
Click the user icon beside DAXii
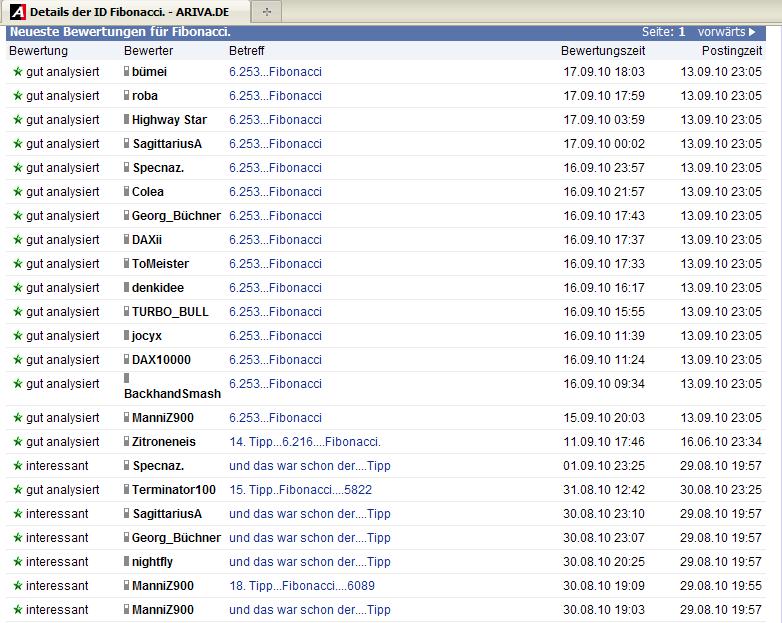tap(127, 239)
